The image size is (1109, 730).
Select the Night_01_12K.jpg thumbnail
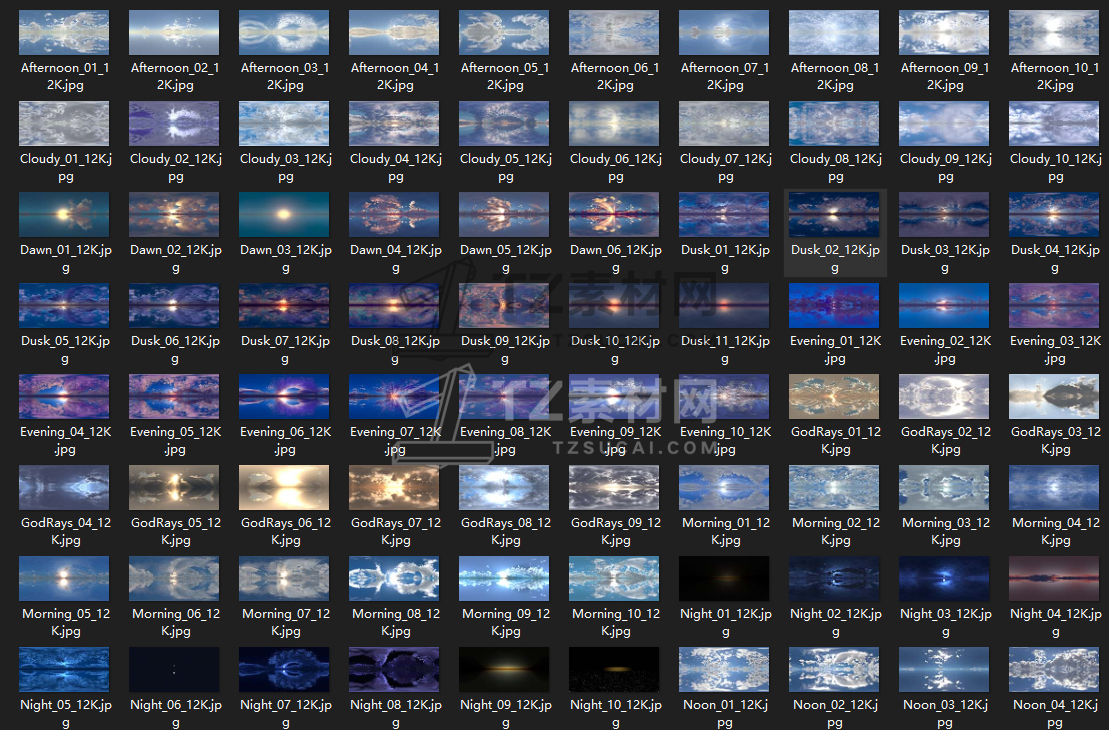click(x=724, y=579)
